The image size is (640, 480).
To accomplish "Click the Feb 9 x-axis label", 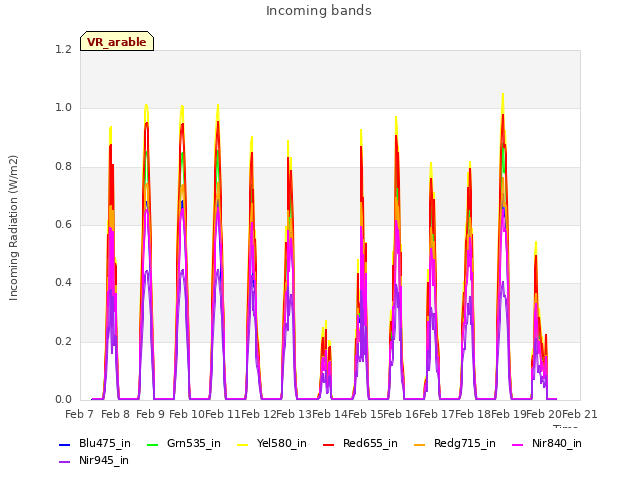I will tap(150, 414).
